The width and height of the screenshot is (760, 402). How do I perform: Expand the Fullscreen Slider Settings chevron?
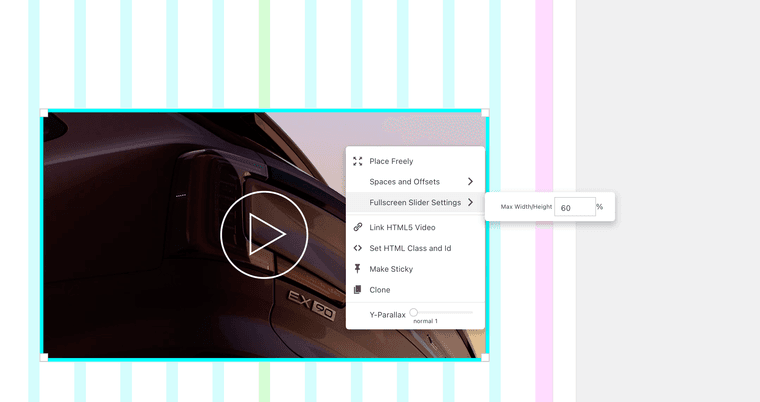(470, 203)
